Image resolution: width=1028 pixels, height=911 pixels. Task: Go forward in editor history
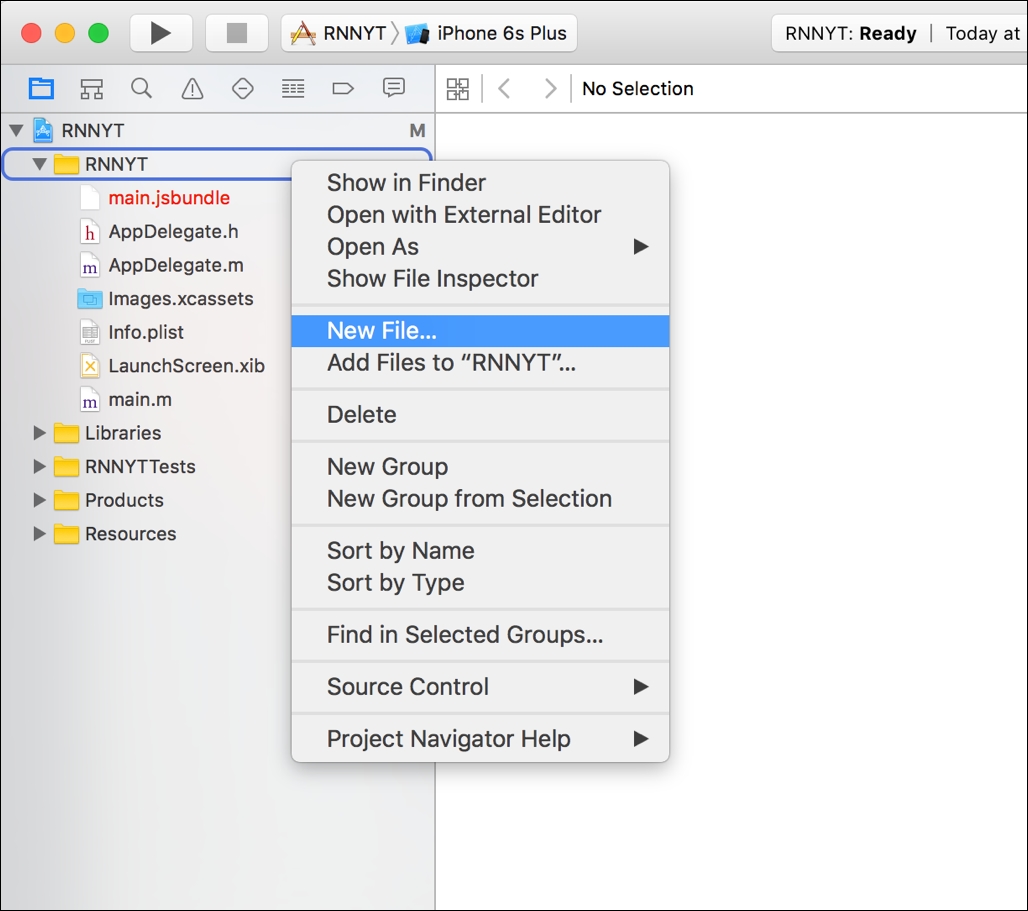(x=551, y=88)
